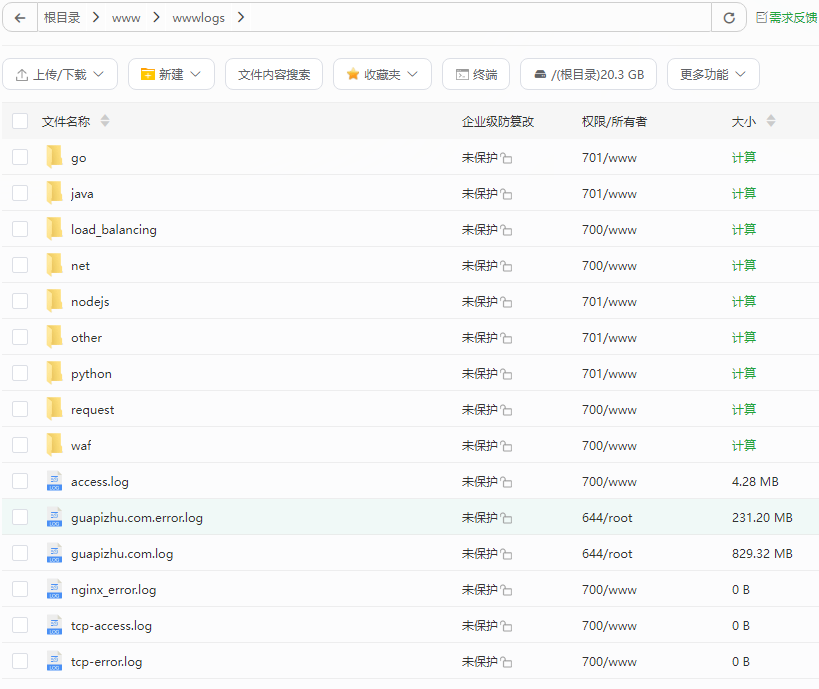Image resolution: width=819 pixels, height=689 pixels.
Task: Click the 未保护 status on the net row
Action: (x=479, y=265)
